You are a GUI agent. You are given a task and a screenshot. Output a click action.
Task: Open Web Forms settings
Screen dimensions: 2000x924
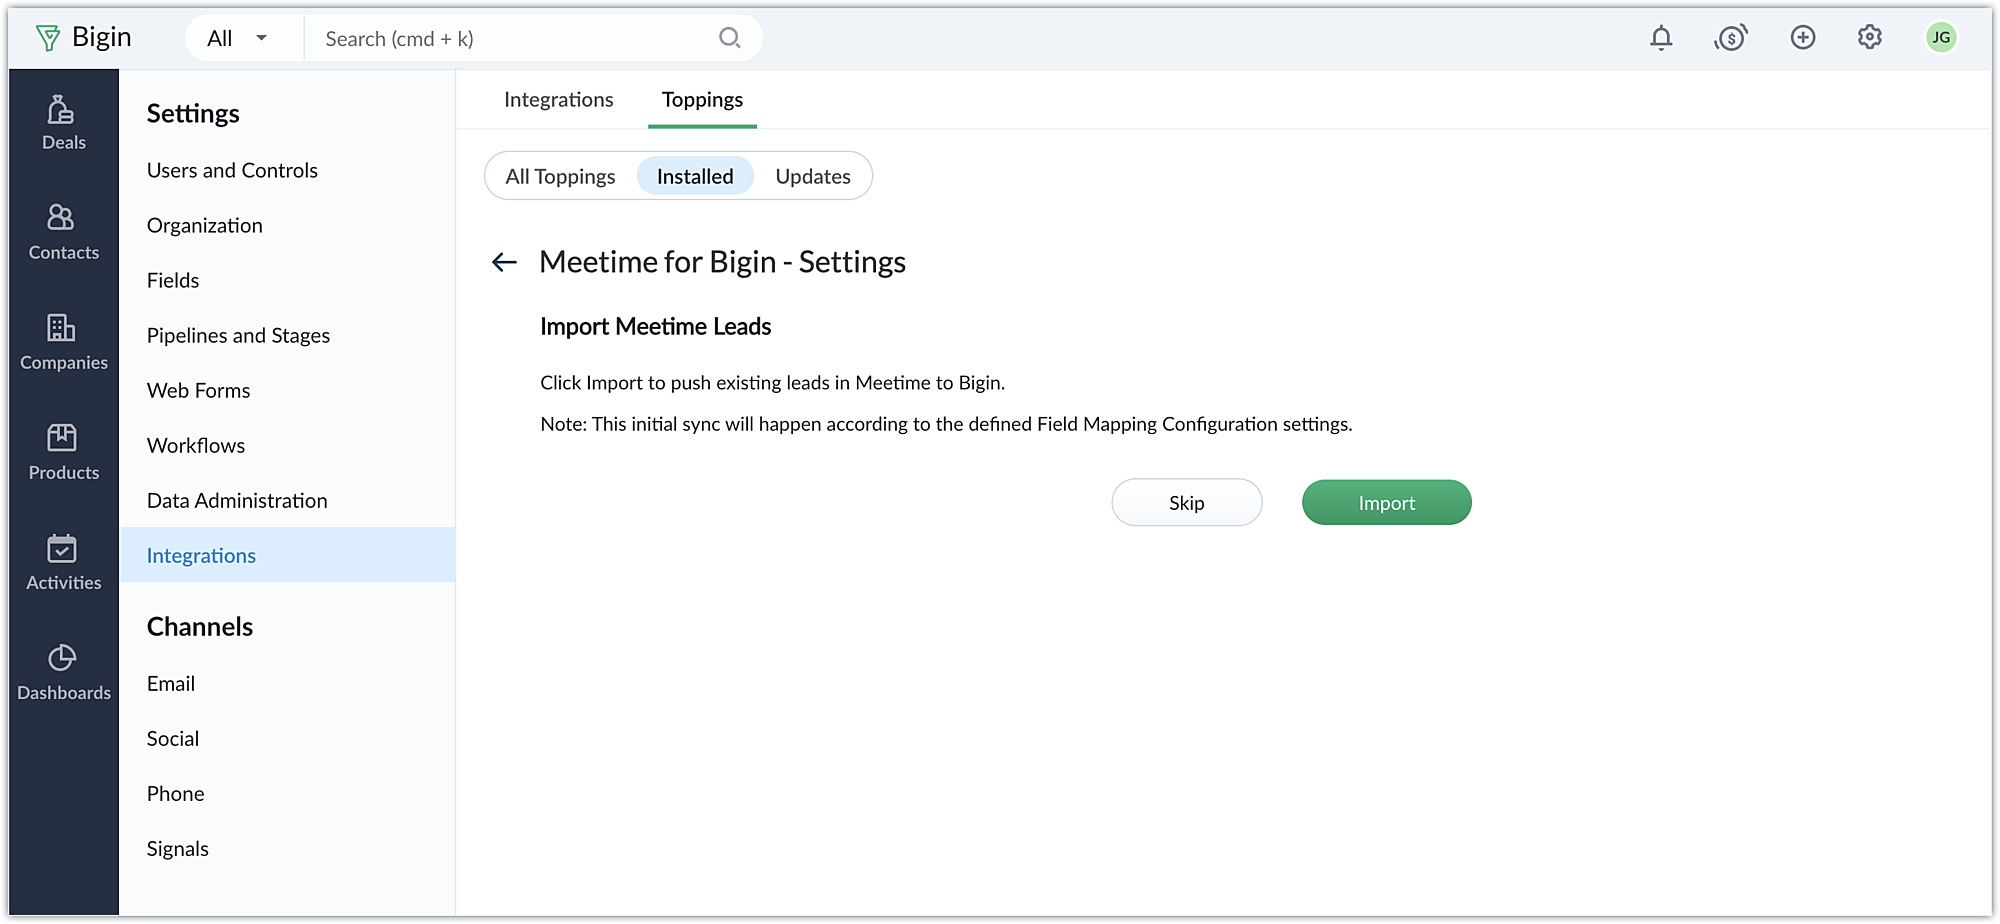click(x=198, y=391)
